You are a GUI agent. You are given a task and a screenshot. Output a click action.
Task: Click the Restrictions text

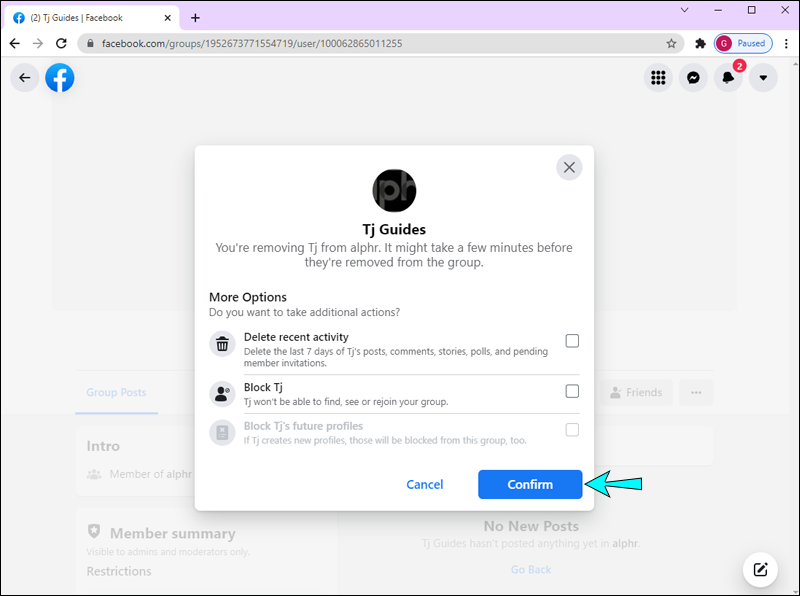[x=119, y=571]
